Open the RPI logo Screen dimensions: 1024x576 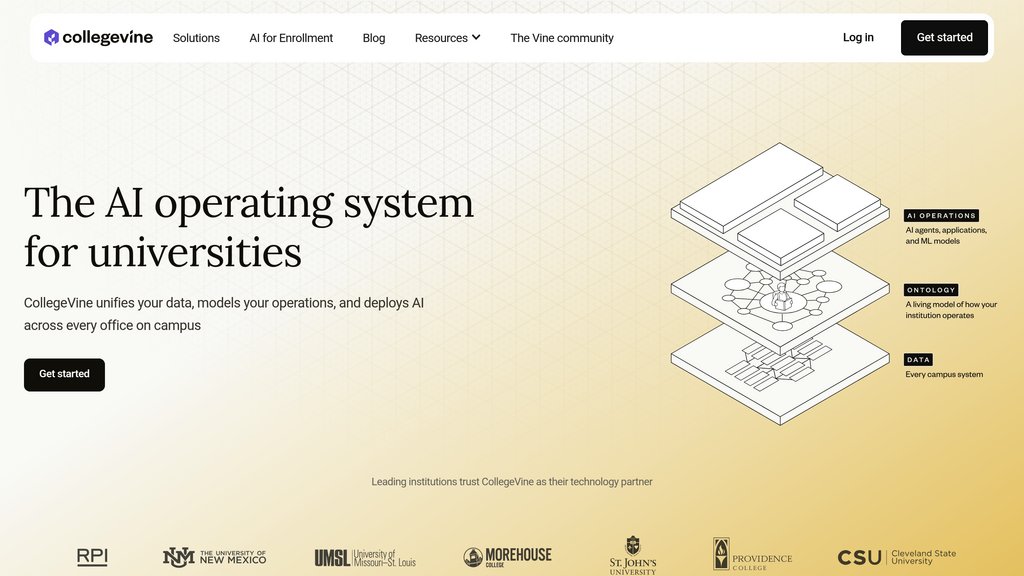click(x=92, y=557)
